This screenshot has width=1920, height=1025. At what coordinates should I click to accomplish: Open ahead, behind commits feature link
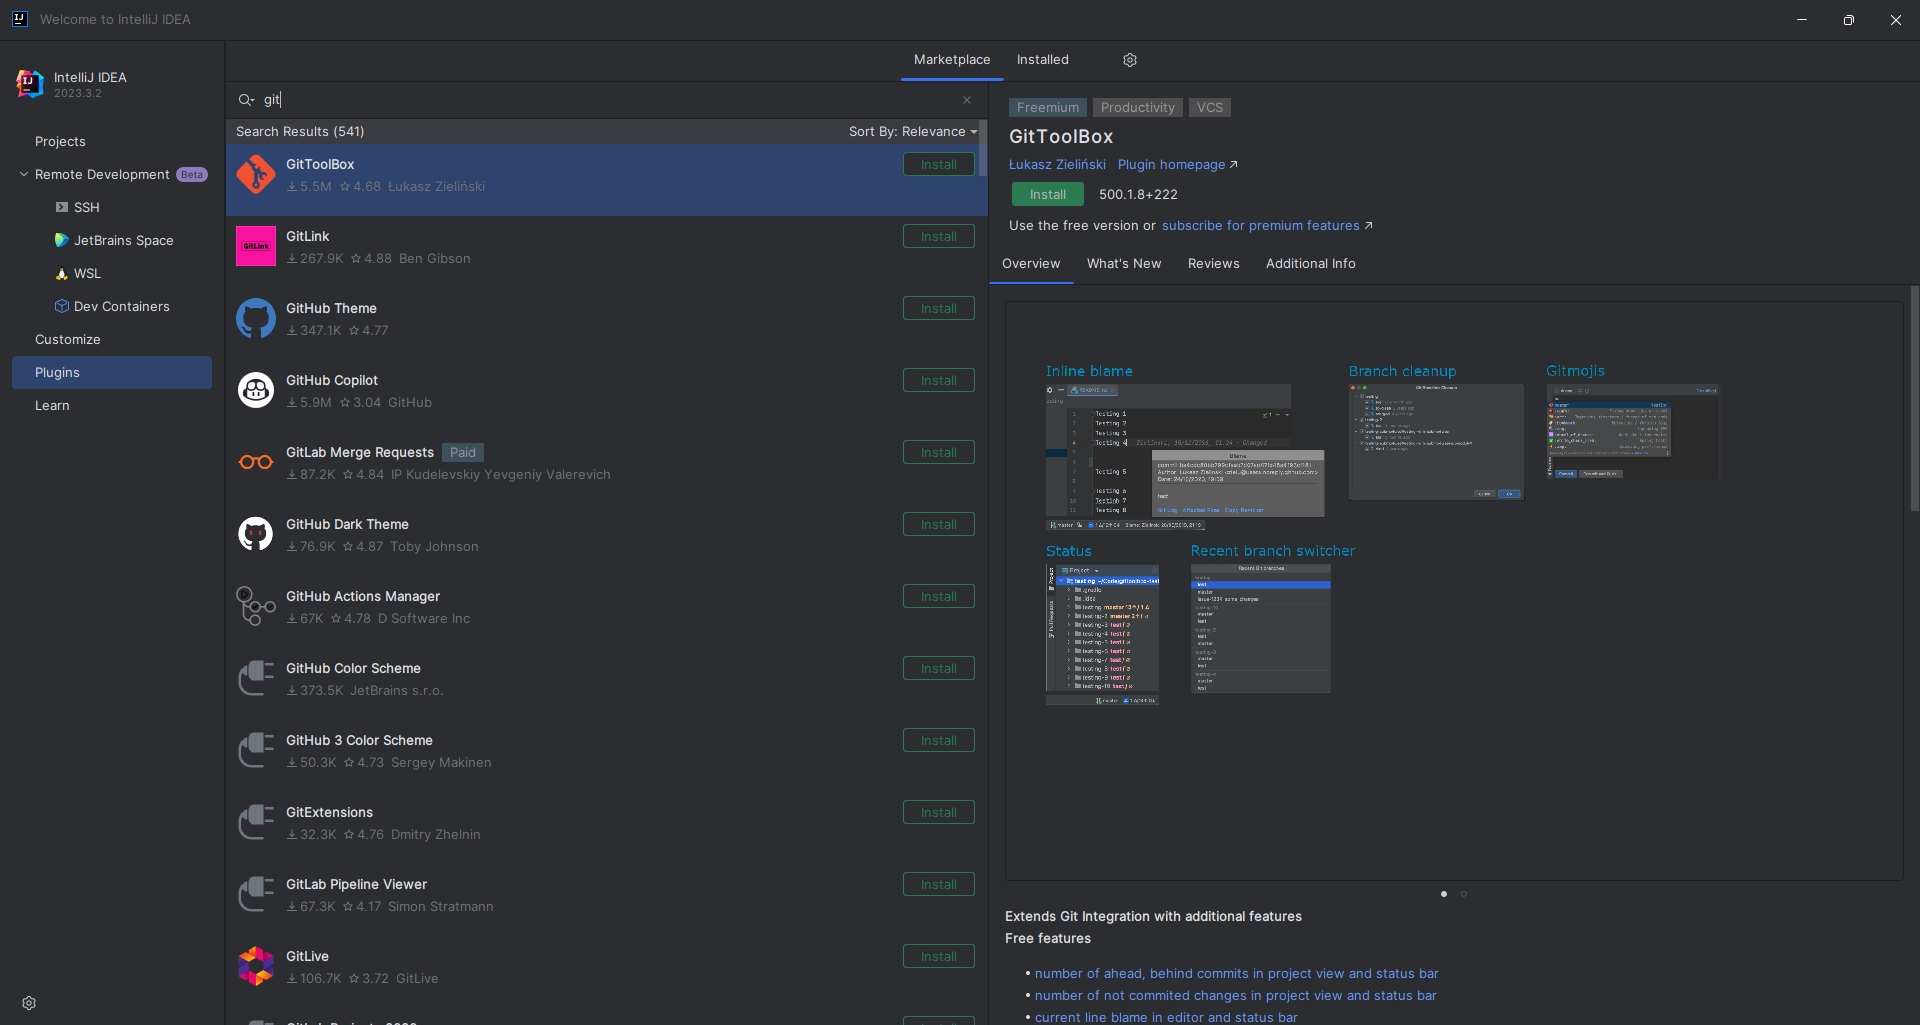[1236, 974]
